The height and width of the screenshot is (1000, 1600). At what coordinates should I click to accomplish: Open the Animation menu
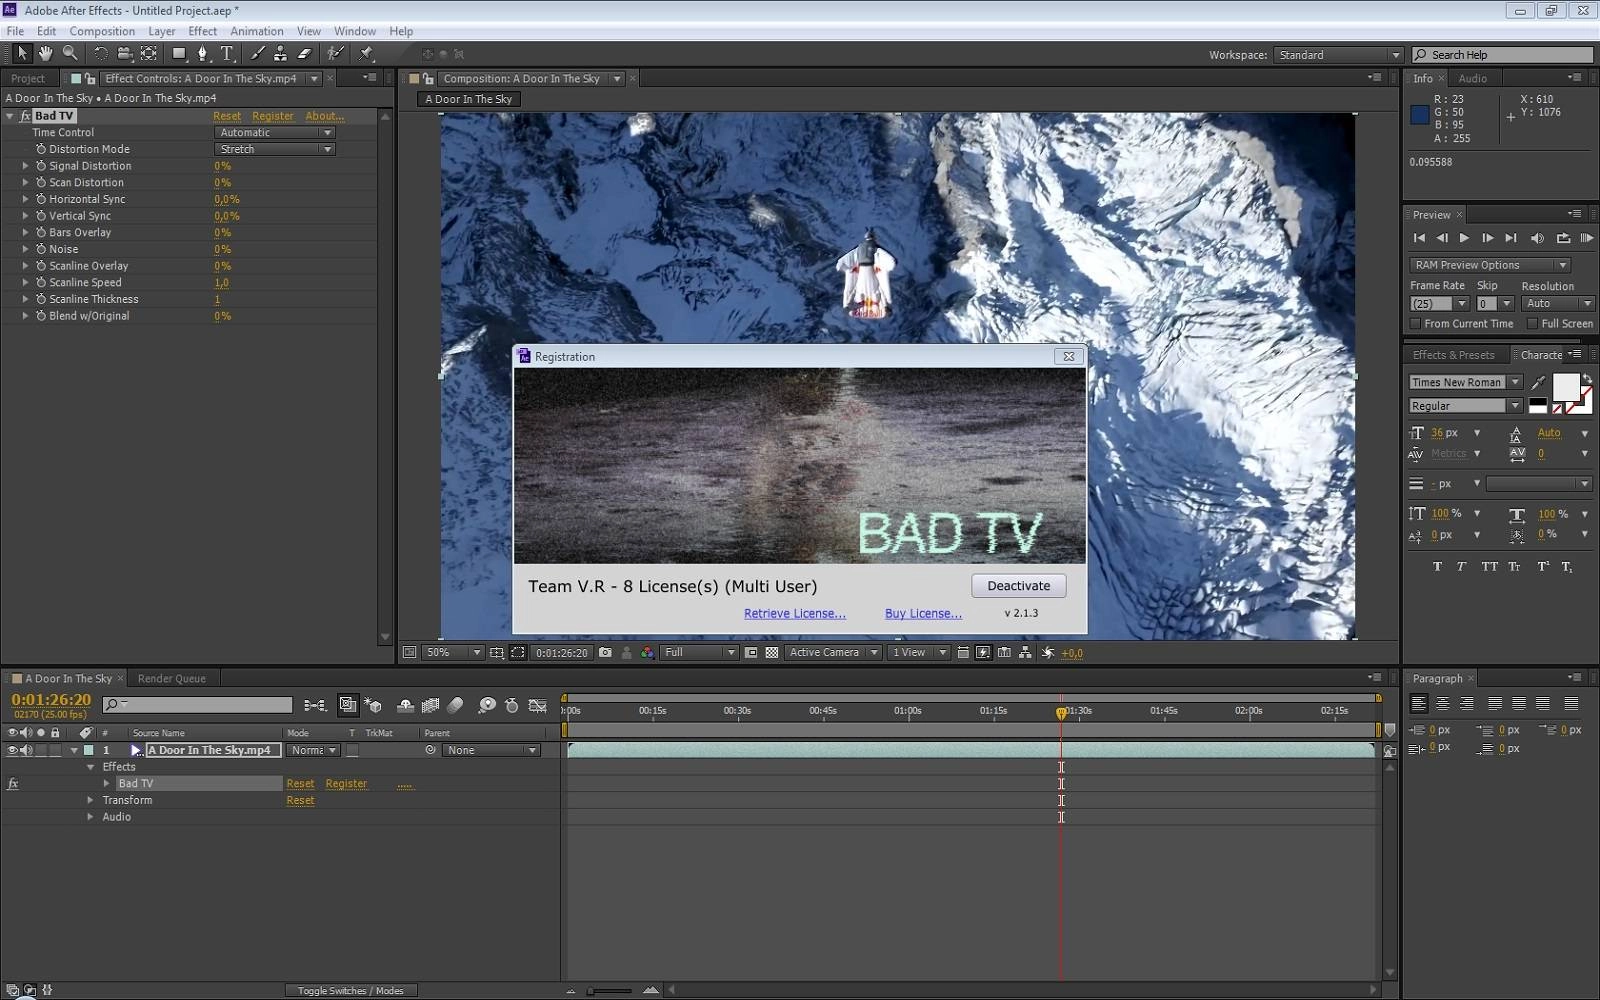(257, 31)
